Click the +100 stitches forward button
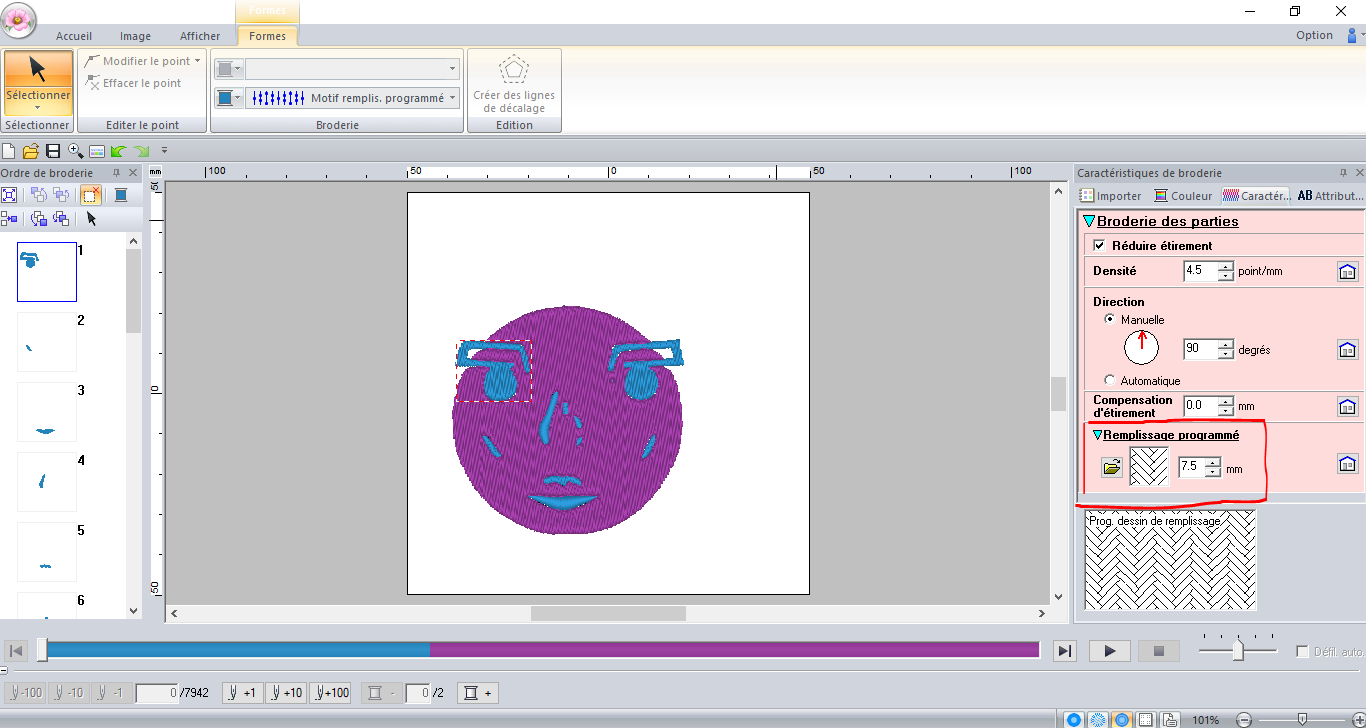Viewport: 1366px width, 728px height. tap(330, 693)
